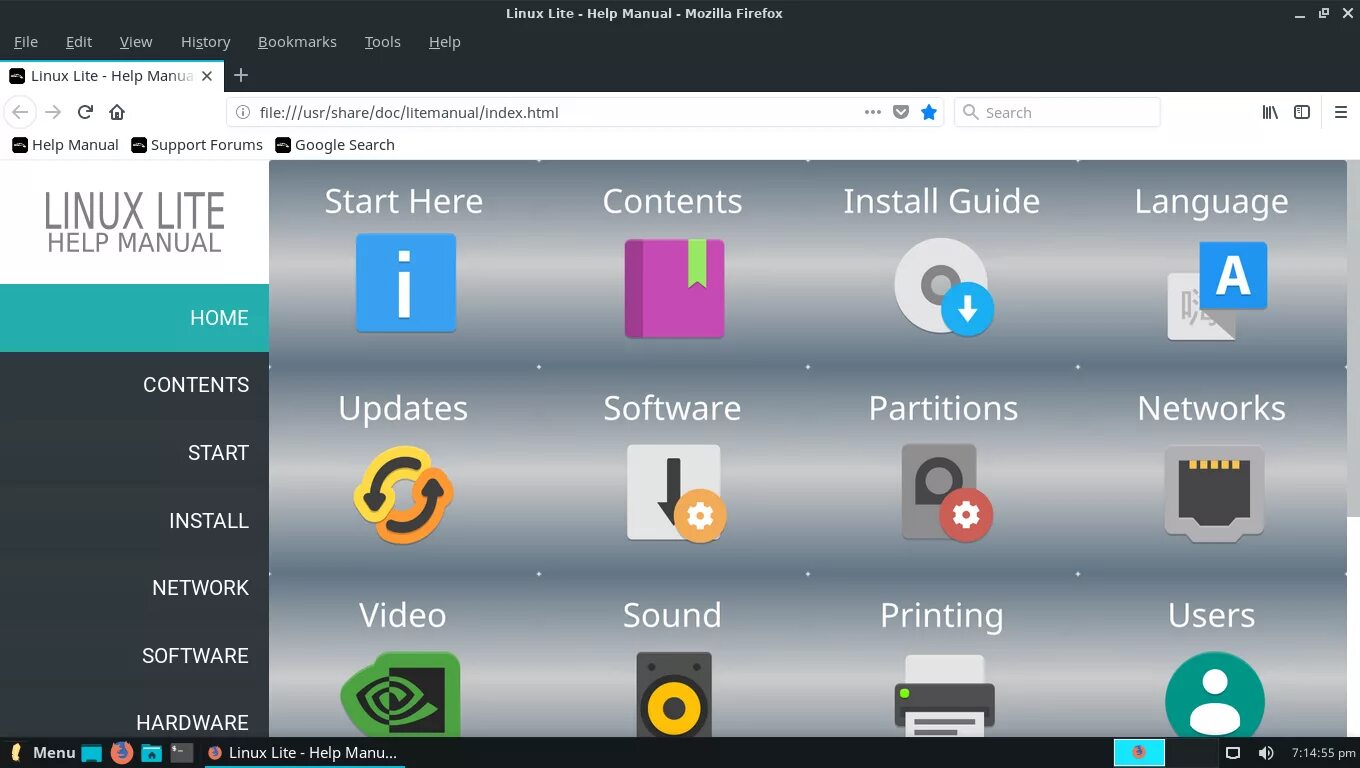Click the Printing heading text
Screen dimensions: 1360x768
(942, 615)
